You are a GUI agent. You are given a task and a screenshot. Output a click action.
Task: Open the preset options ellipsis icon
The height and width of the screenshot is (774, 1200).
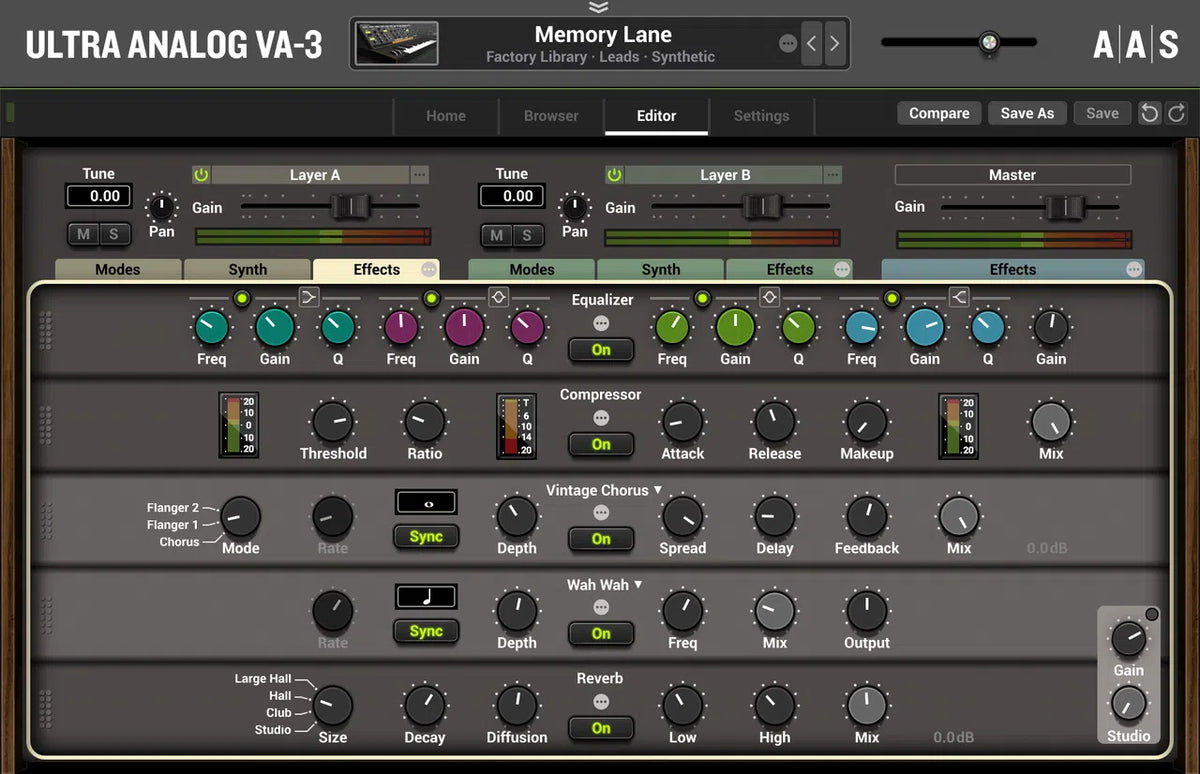pyautogui.click(x=789, y=43)
